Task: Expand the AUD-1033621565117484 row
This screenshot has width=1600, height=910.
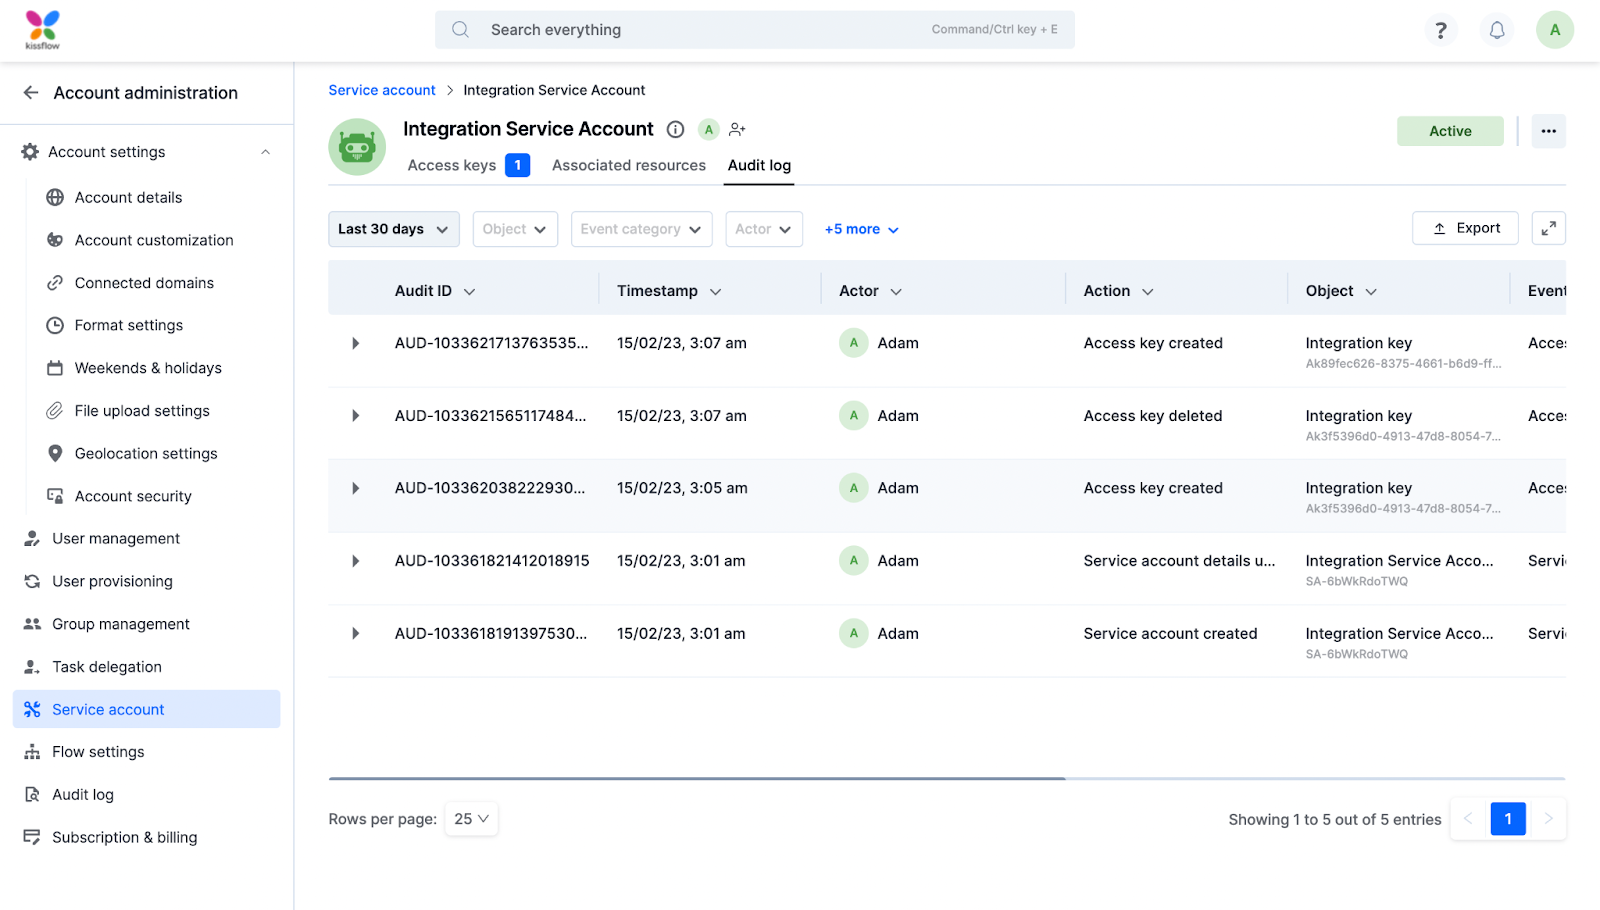Action: 355,416
